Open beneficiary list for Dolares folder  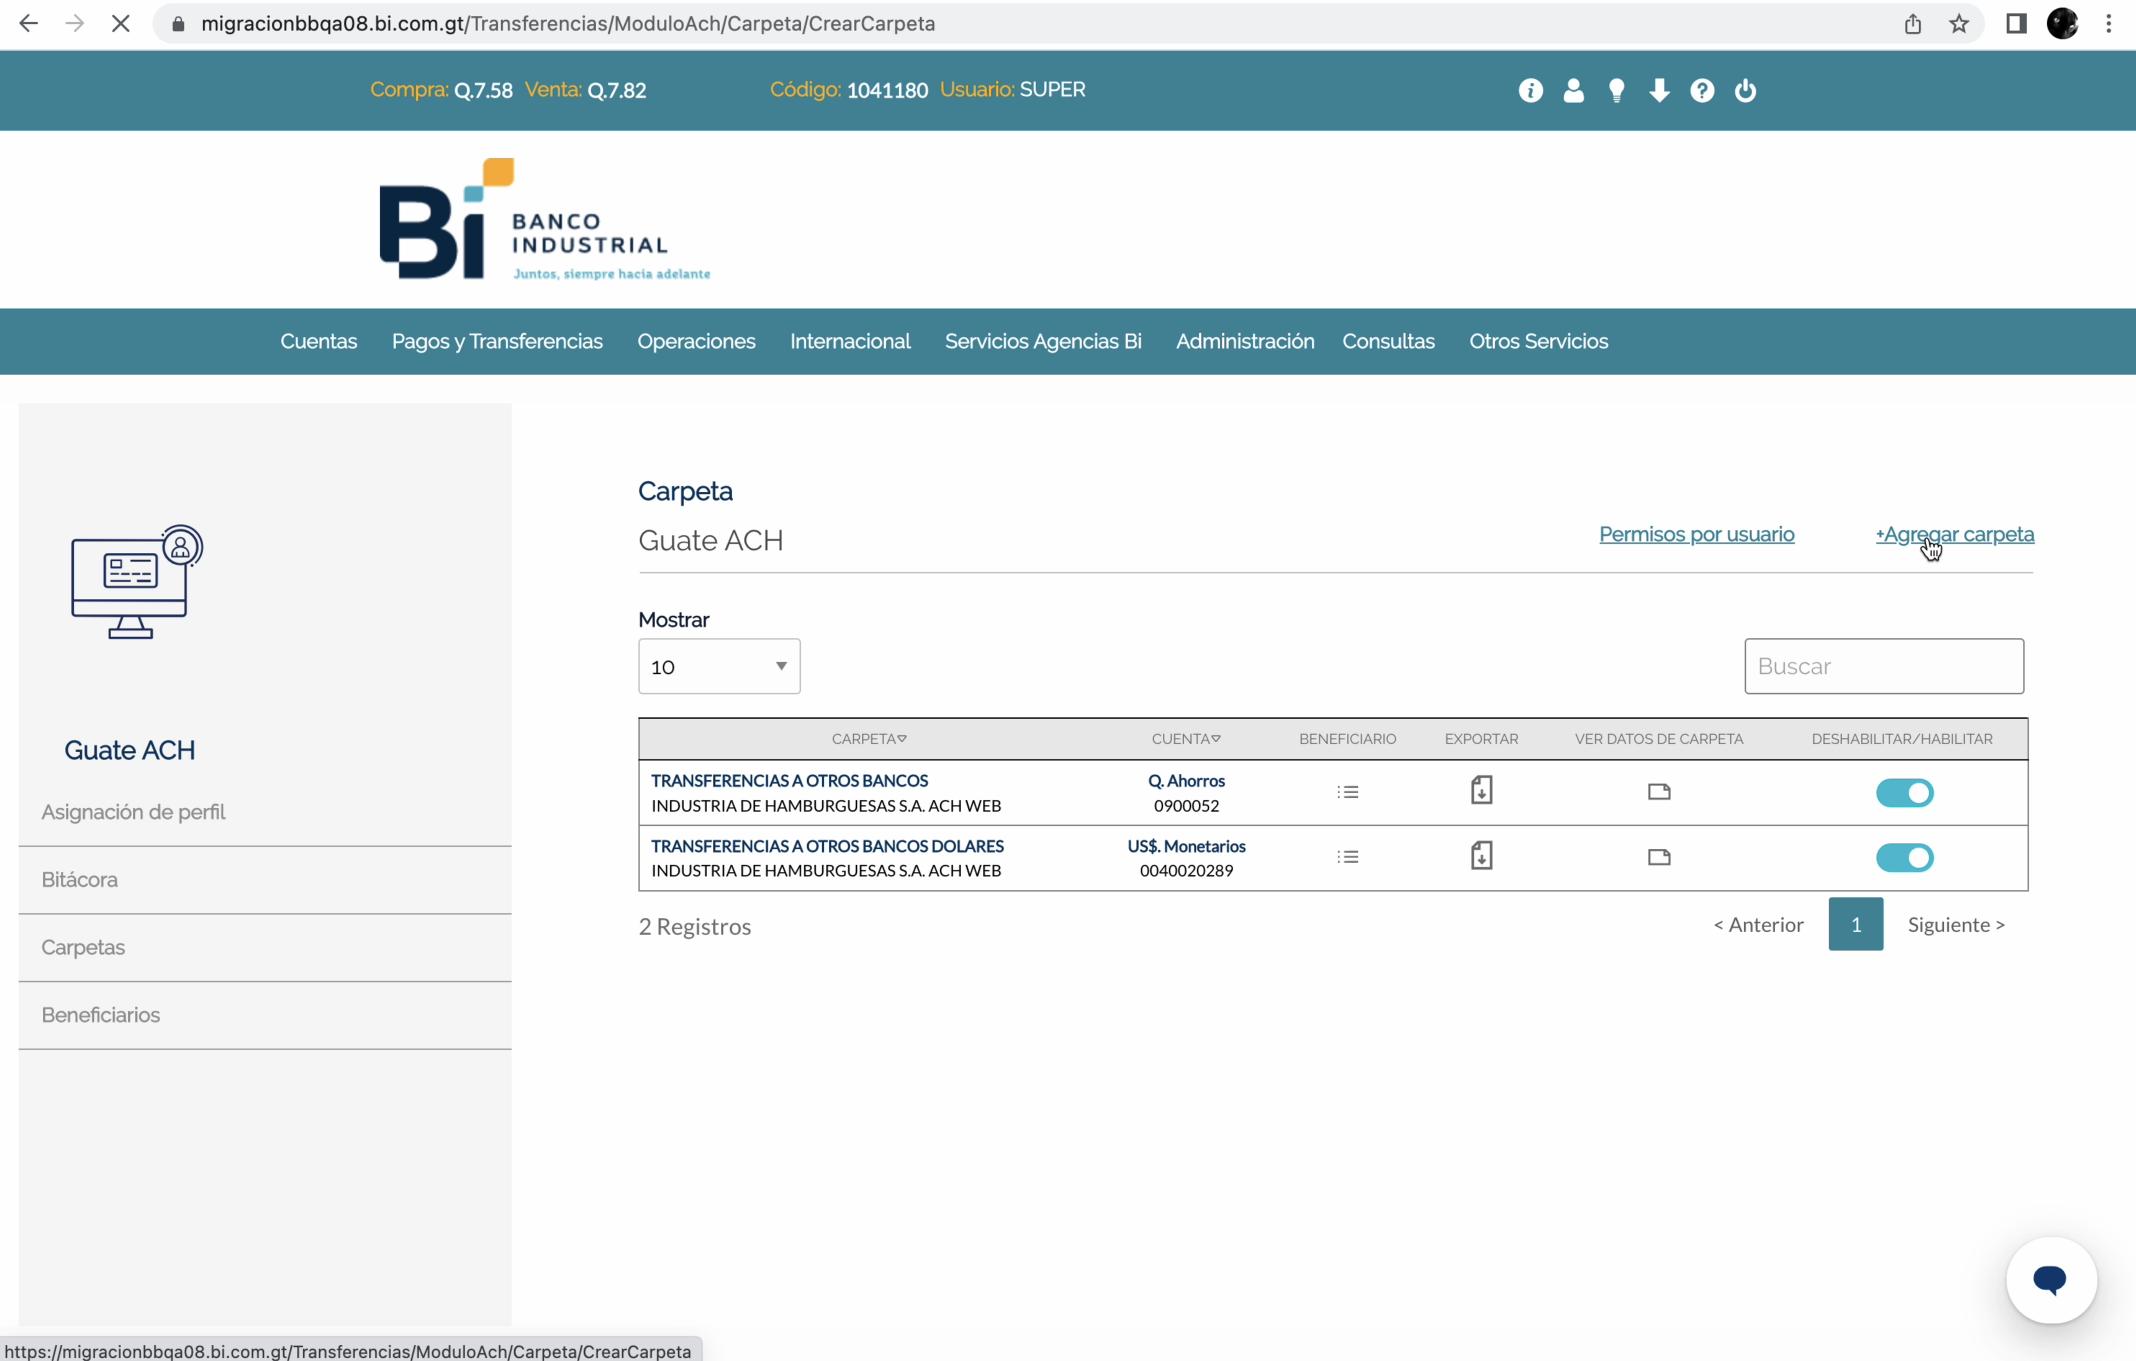click(x=1347, y=857)
